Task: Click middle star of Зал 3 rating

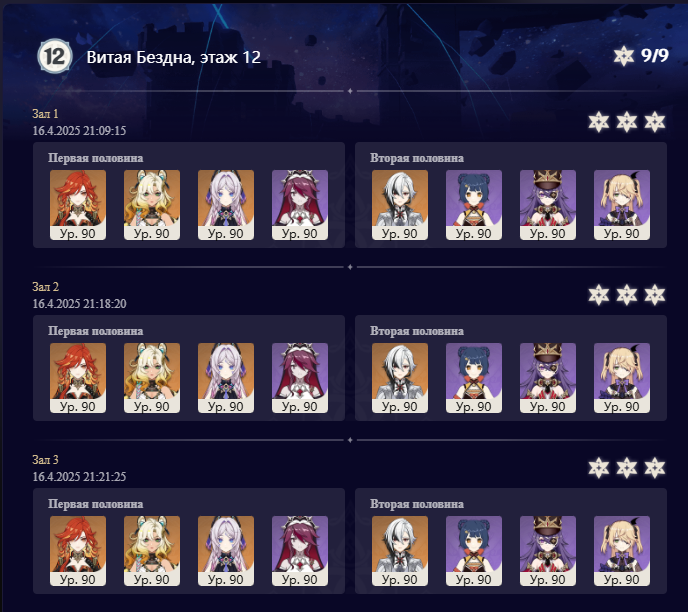Action: (627, 467)
